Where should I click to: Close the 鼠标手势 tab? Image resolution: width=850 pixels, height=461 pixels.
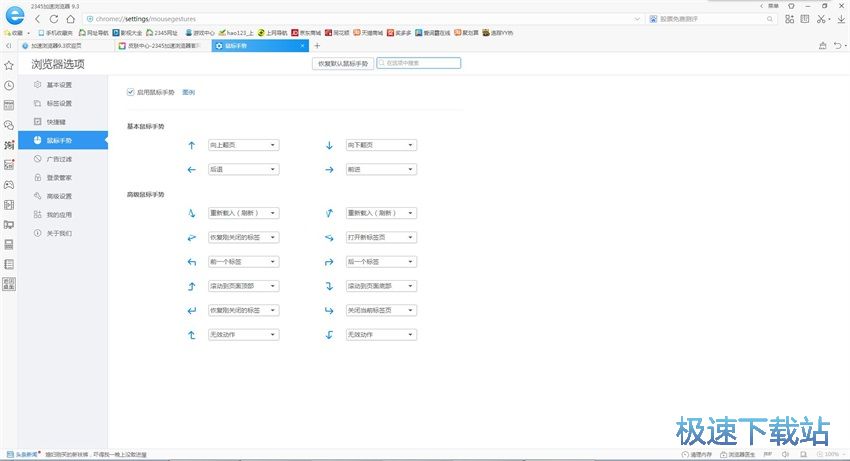tap(302, 46)
